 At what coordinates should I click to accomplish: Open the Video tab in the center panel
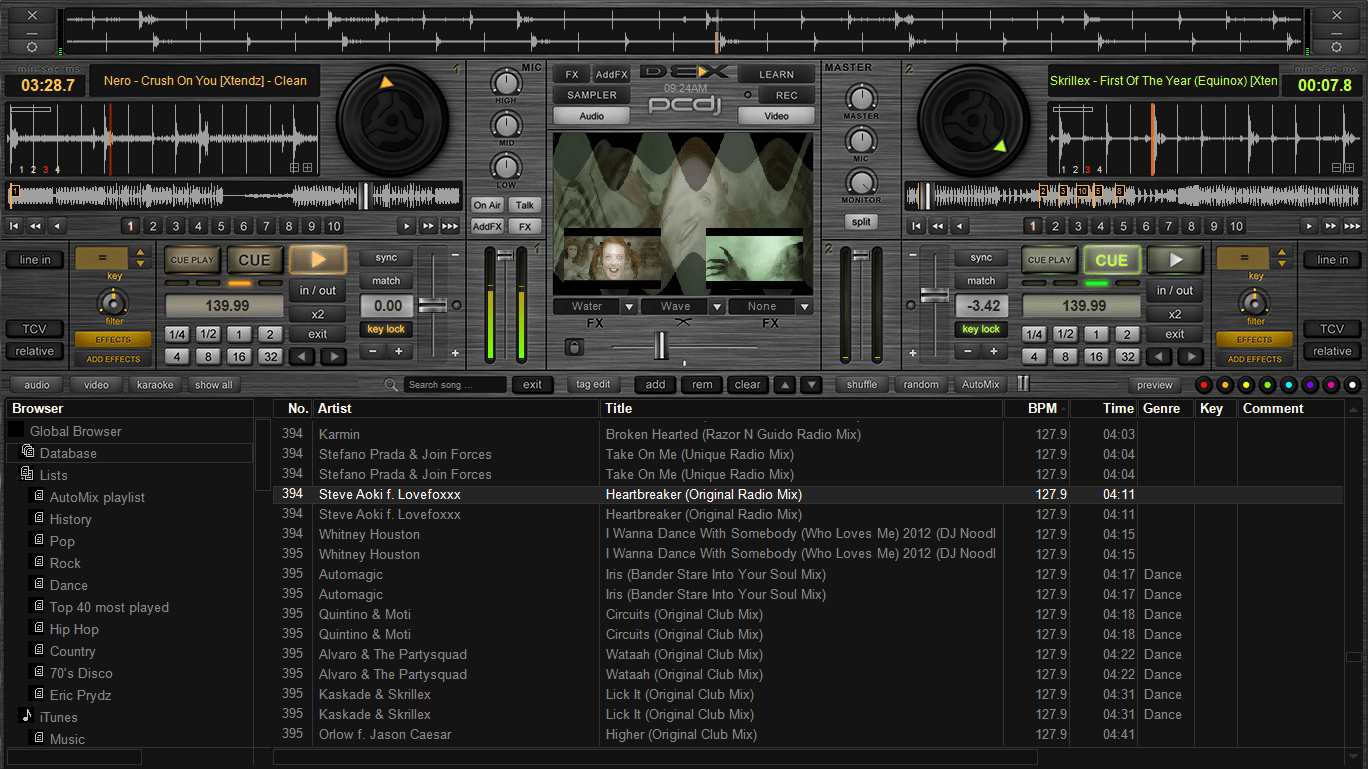coord(777,115)
